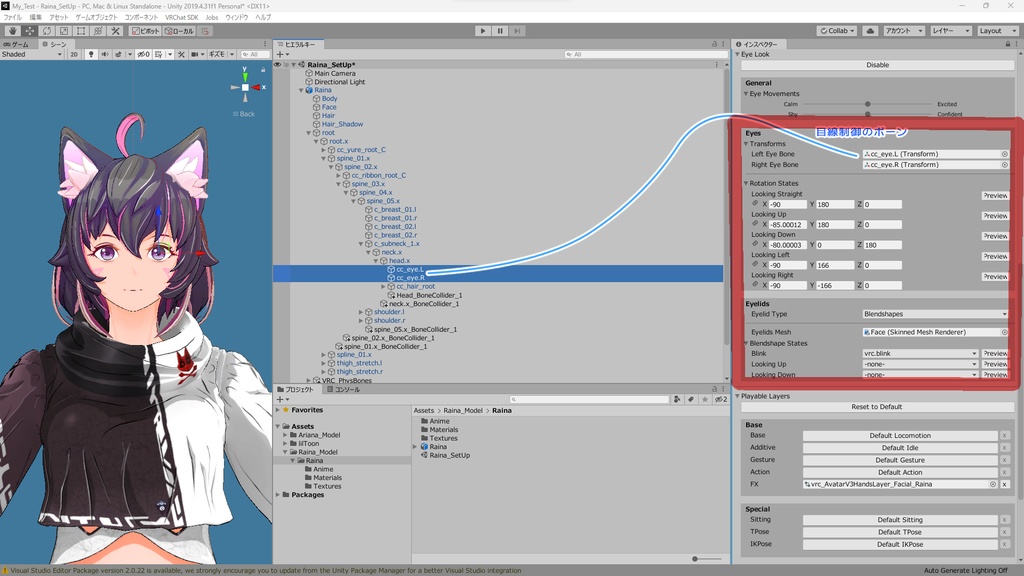Switch to the ゲーム tab
The image size is (1024, 576).
point(16,44)
